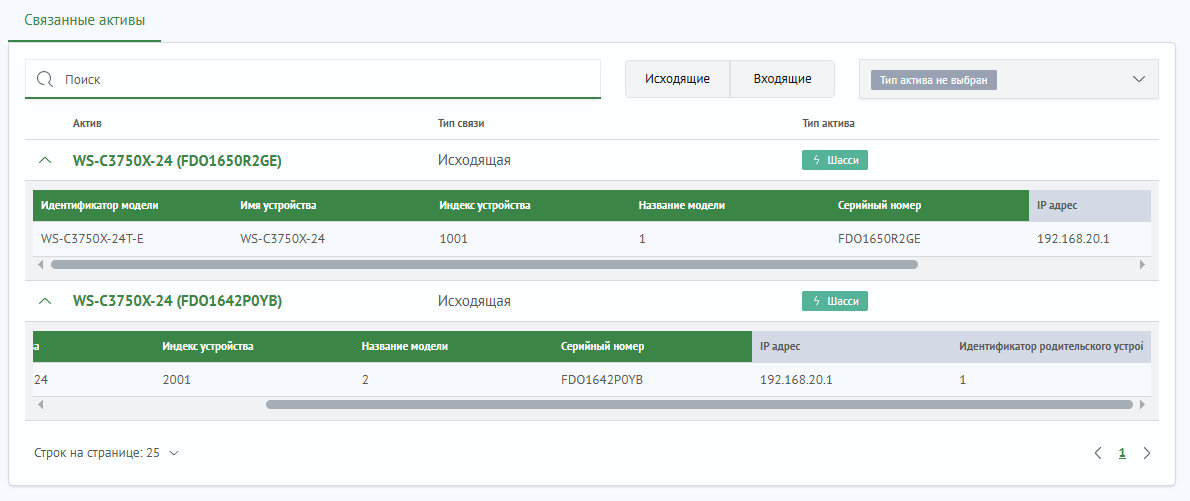Click the first table's scroll-right arrow
Image resolution: width=1190 pixels, height=501 pixels.
point(1141,265)
